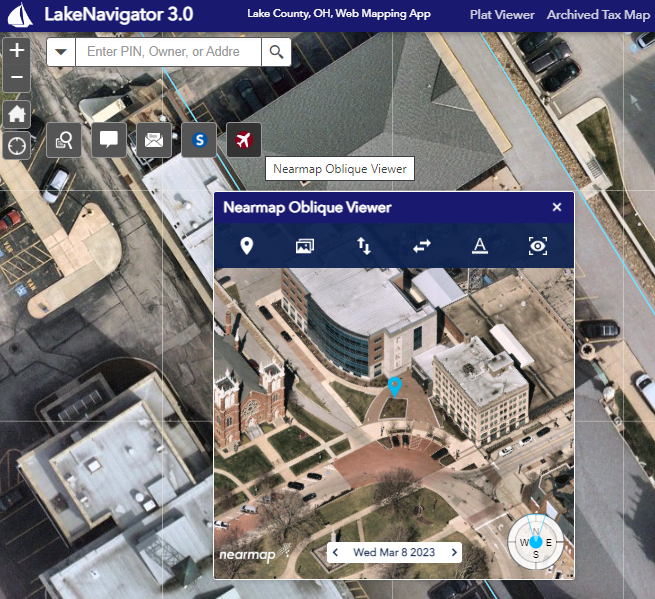
Task: Toggle the underlined A text labels icon
Action: 480,246
